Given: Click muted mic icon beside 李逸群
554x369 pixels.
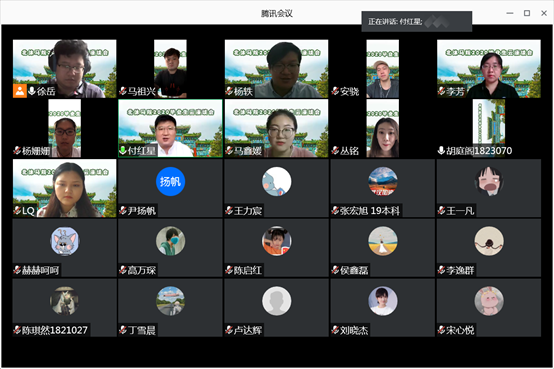Looking at the screenshot, I should point(442,270).
